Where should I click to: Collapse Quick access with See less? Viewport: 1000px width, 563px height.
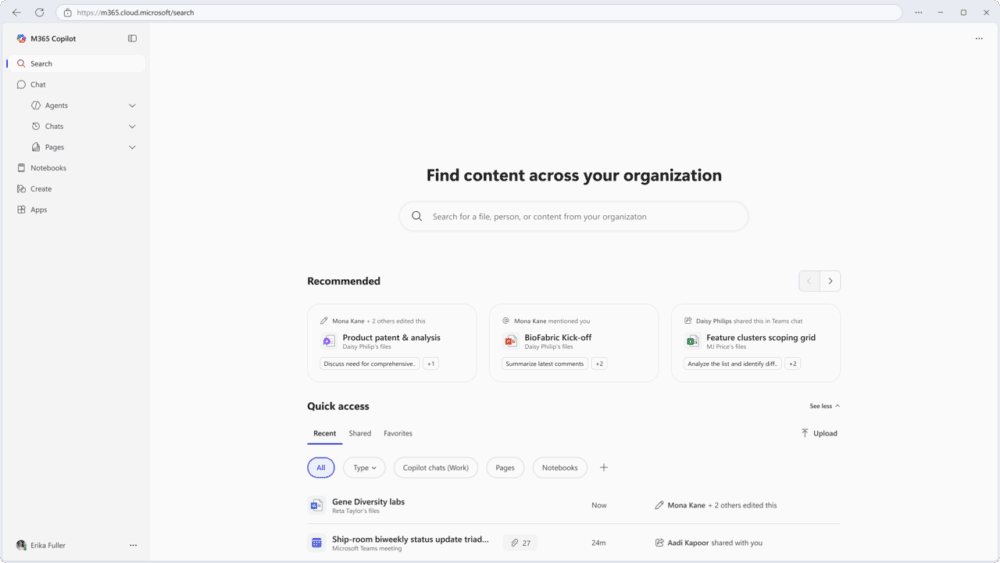825,406
